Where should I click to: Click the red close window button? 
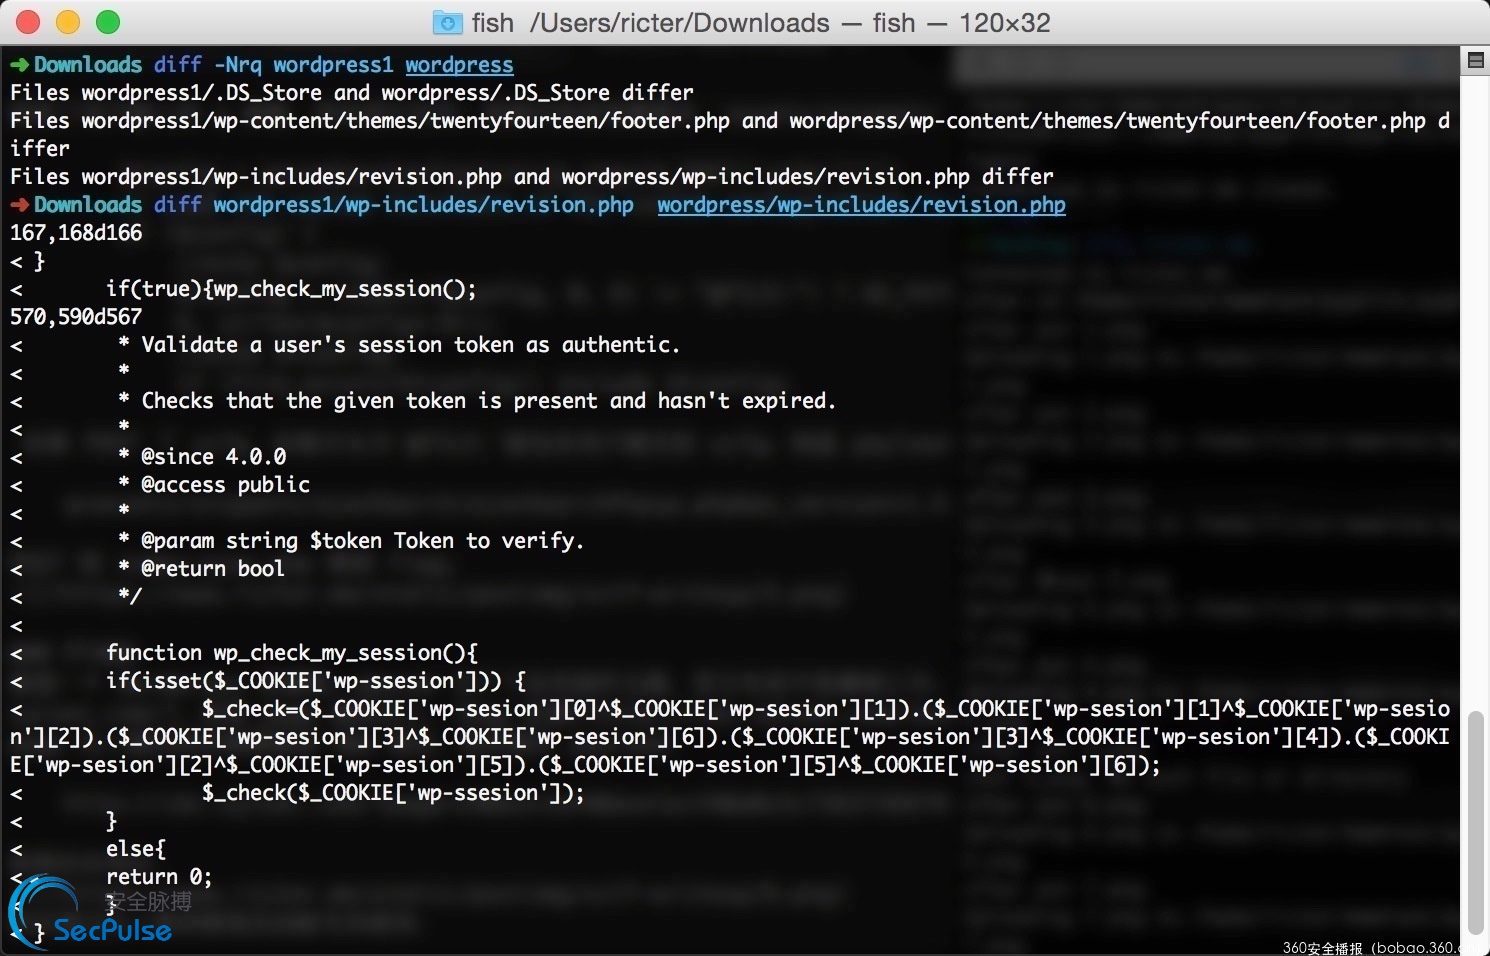click(x=28, y=22)
